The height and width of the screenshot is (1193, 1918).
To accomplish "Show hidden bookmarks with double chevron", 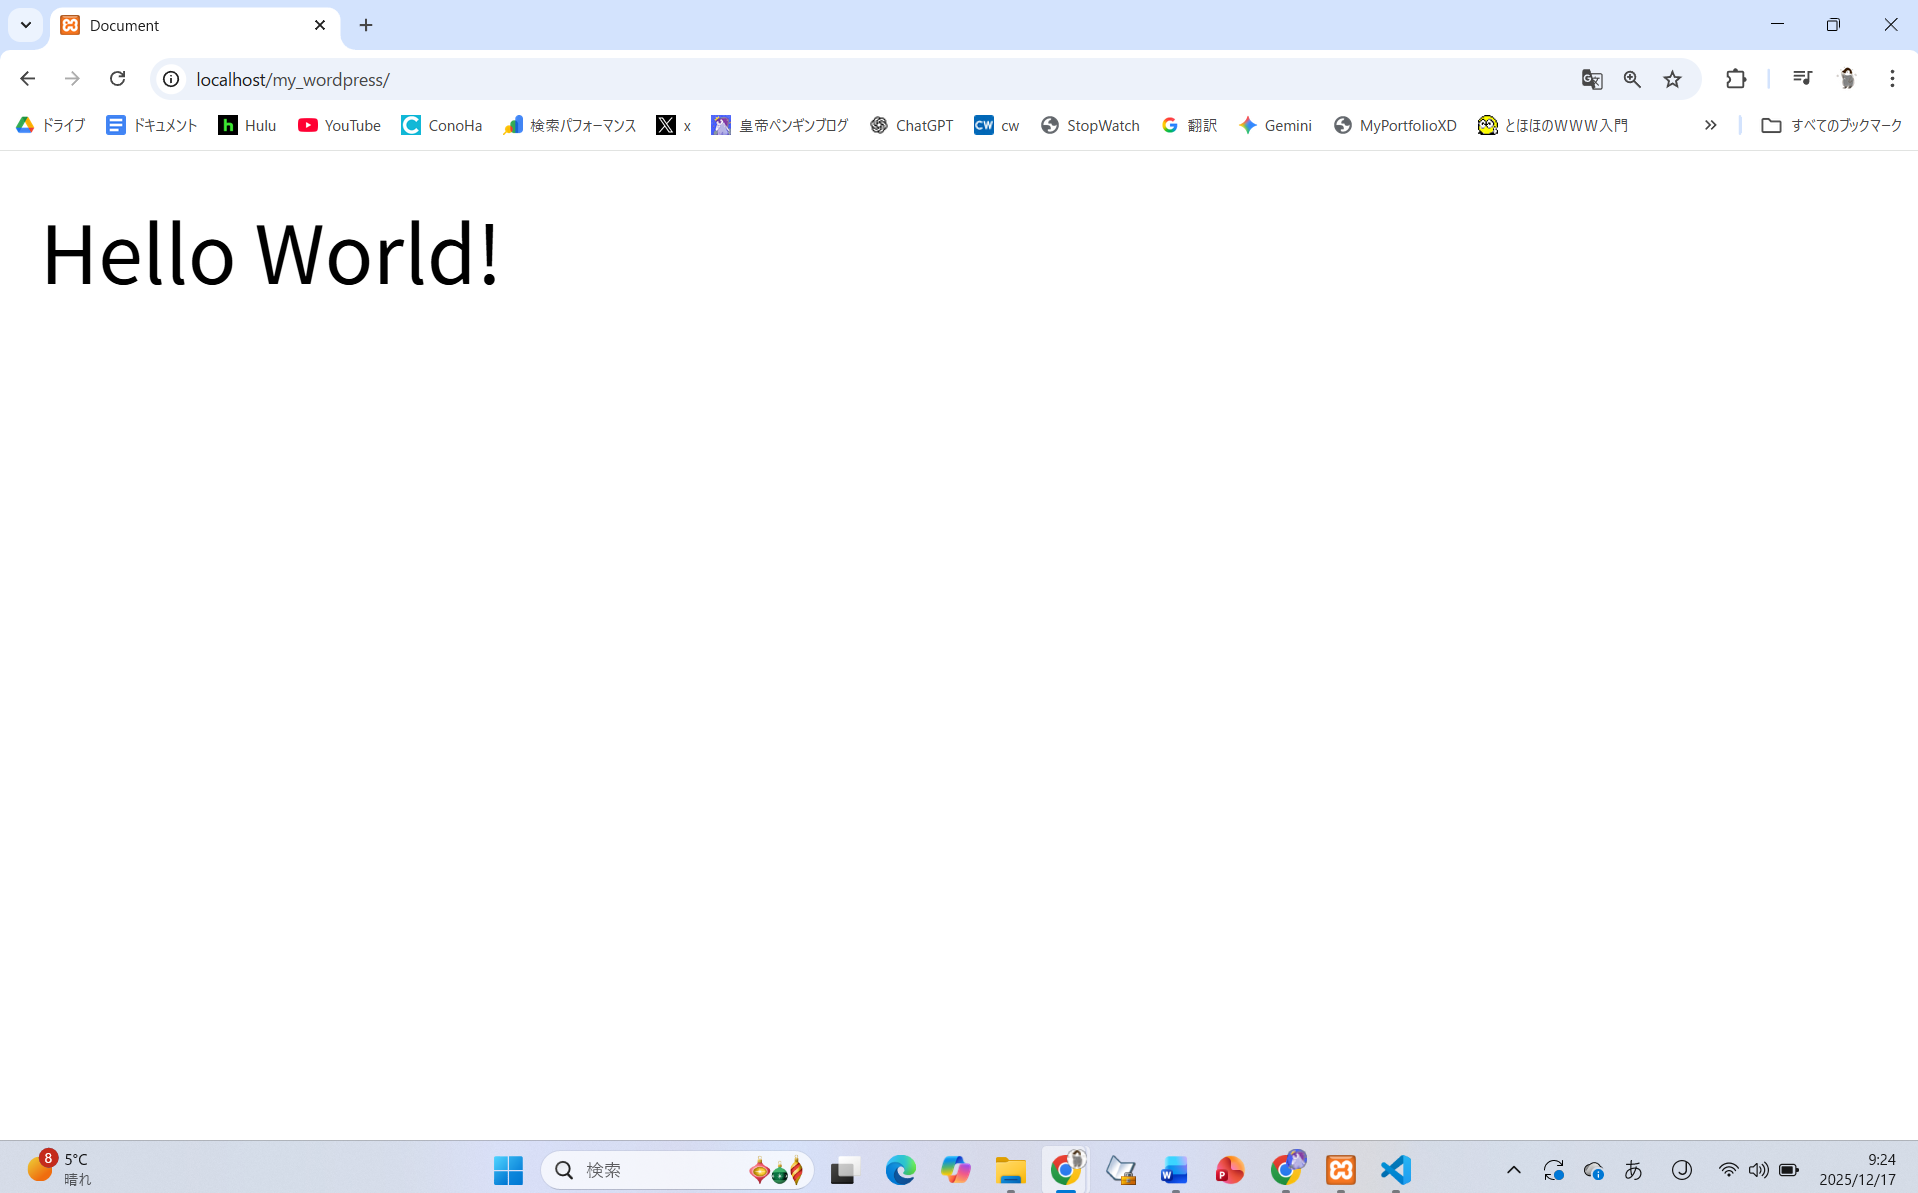I will (x=1710, y=125).
